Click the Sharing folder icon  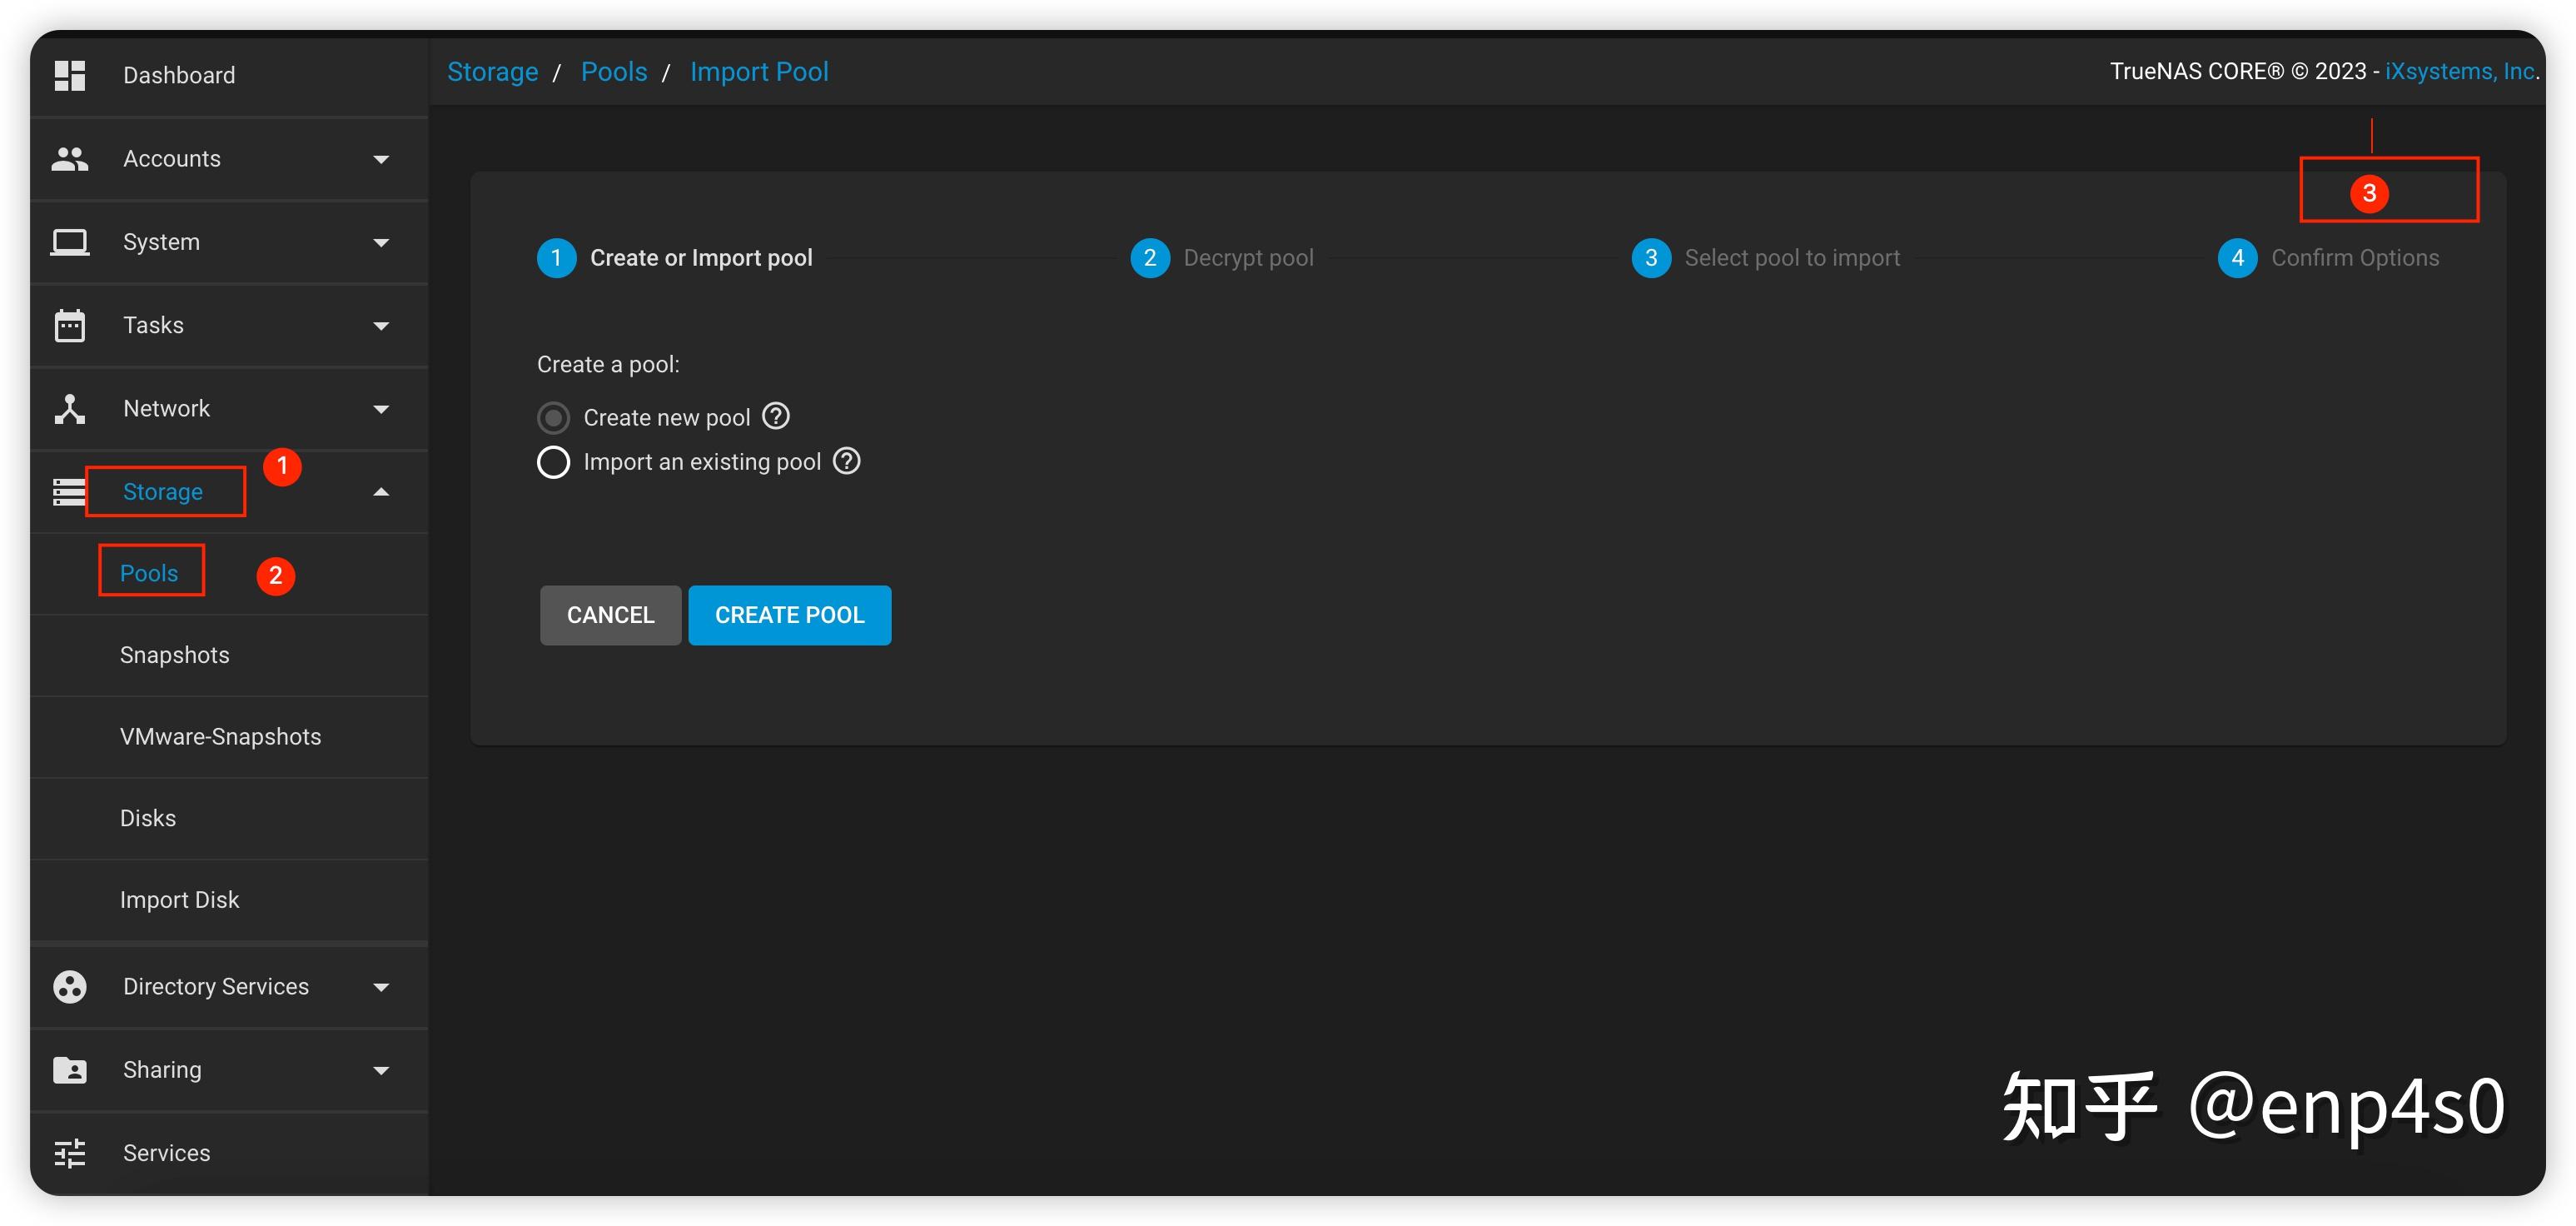[69, 1069]
